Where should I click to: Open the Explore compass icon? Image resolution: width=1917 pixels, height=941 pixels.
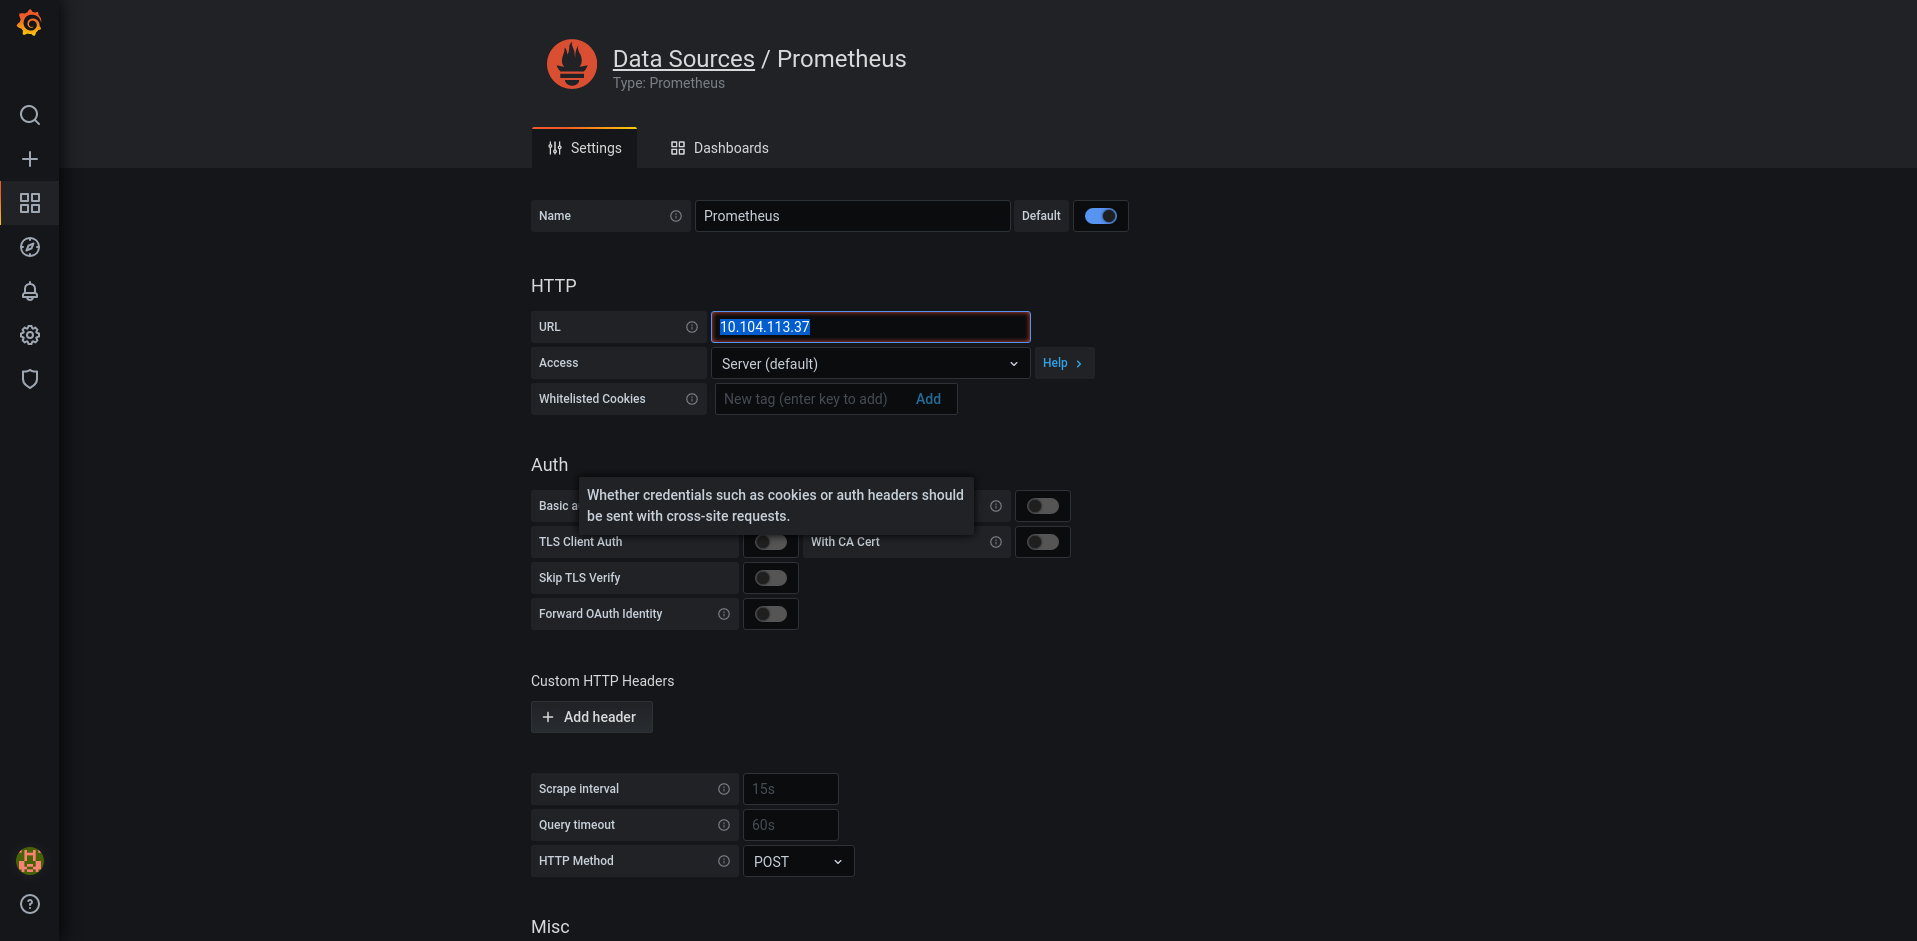[30, 247]
